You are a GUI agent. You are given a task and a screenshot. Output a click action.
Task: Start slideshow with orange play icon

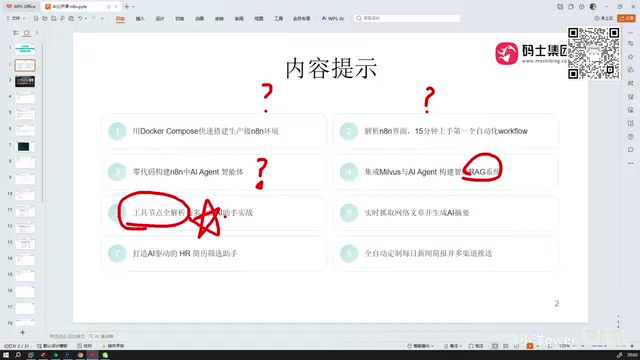pyautogui.click(x=530, y=346)
